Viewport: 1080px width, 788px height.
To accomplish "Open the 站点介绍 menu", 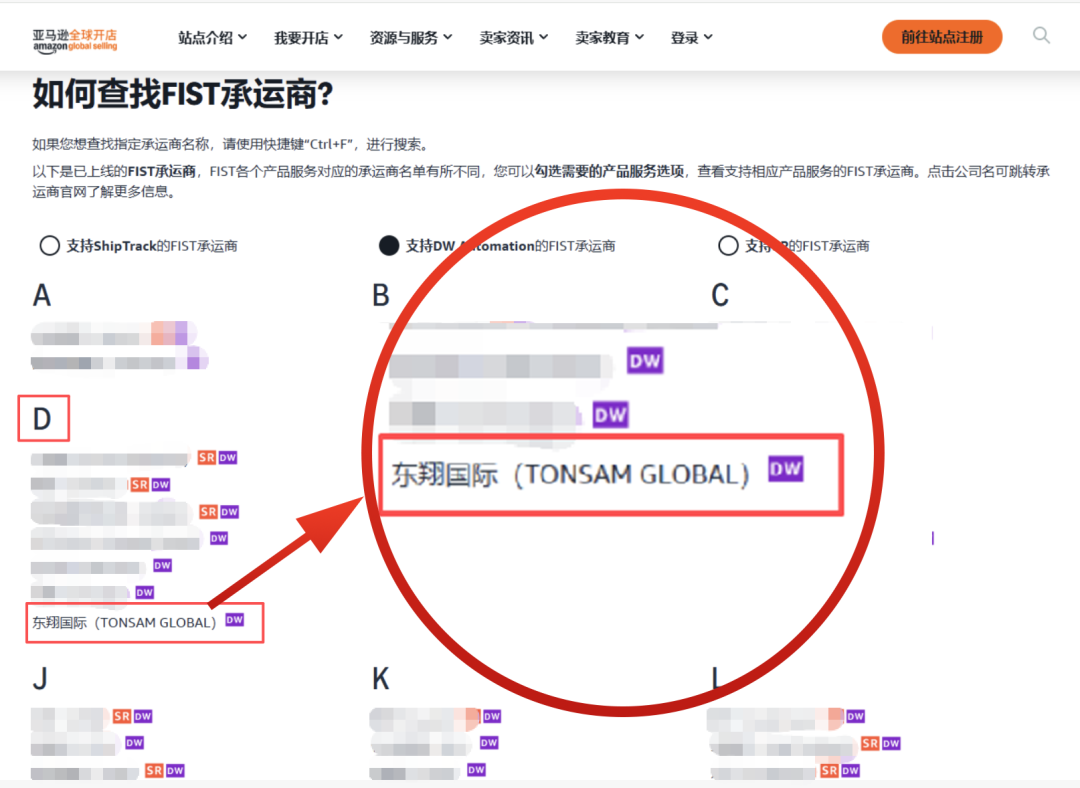I will 213,38.
